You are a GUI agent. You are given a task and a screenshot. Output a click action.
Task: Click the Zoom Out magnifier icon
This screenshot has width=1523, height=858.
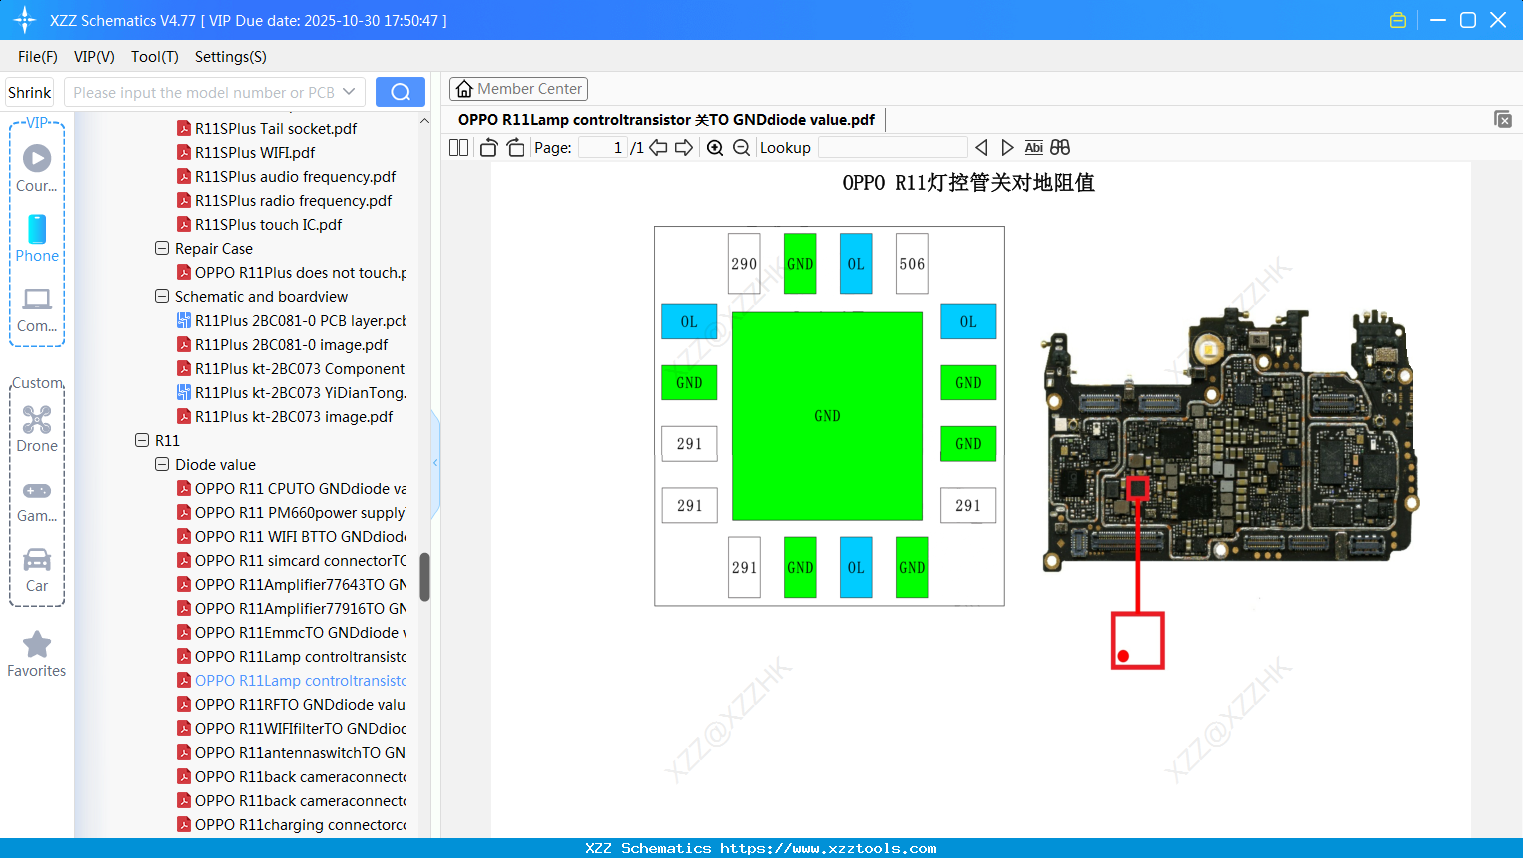pos(741,147)
